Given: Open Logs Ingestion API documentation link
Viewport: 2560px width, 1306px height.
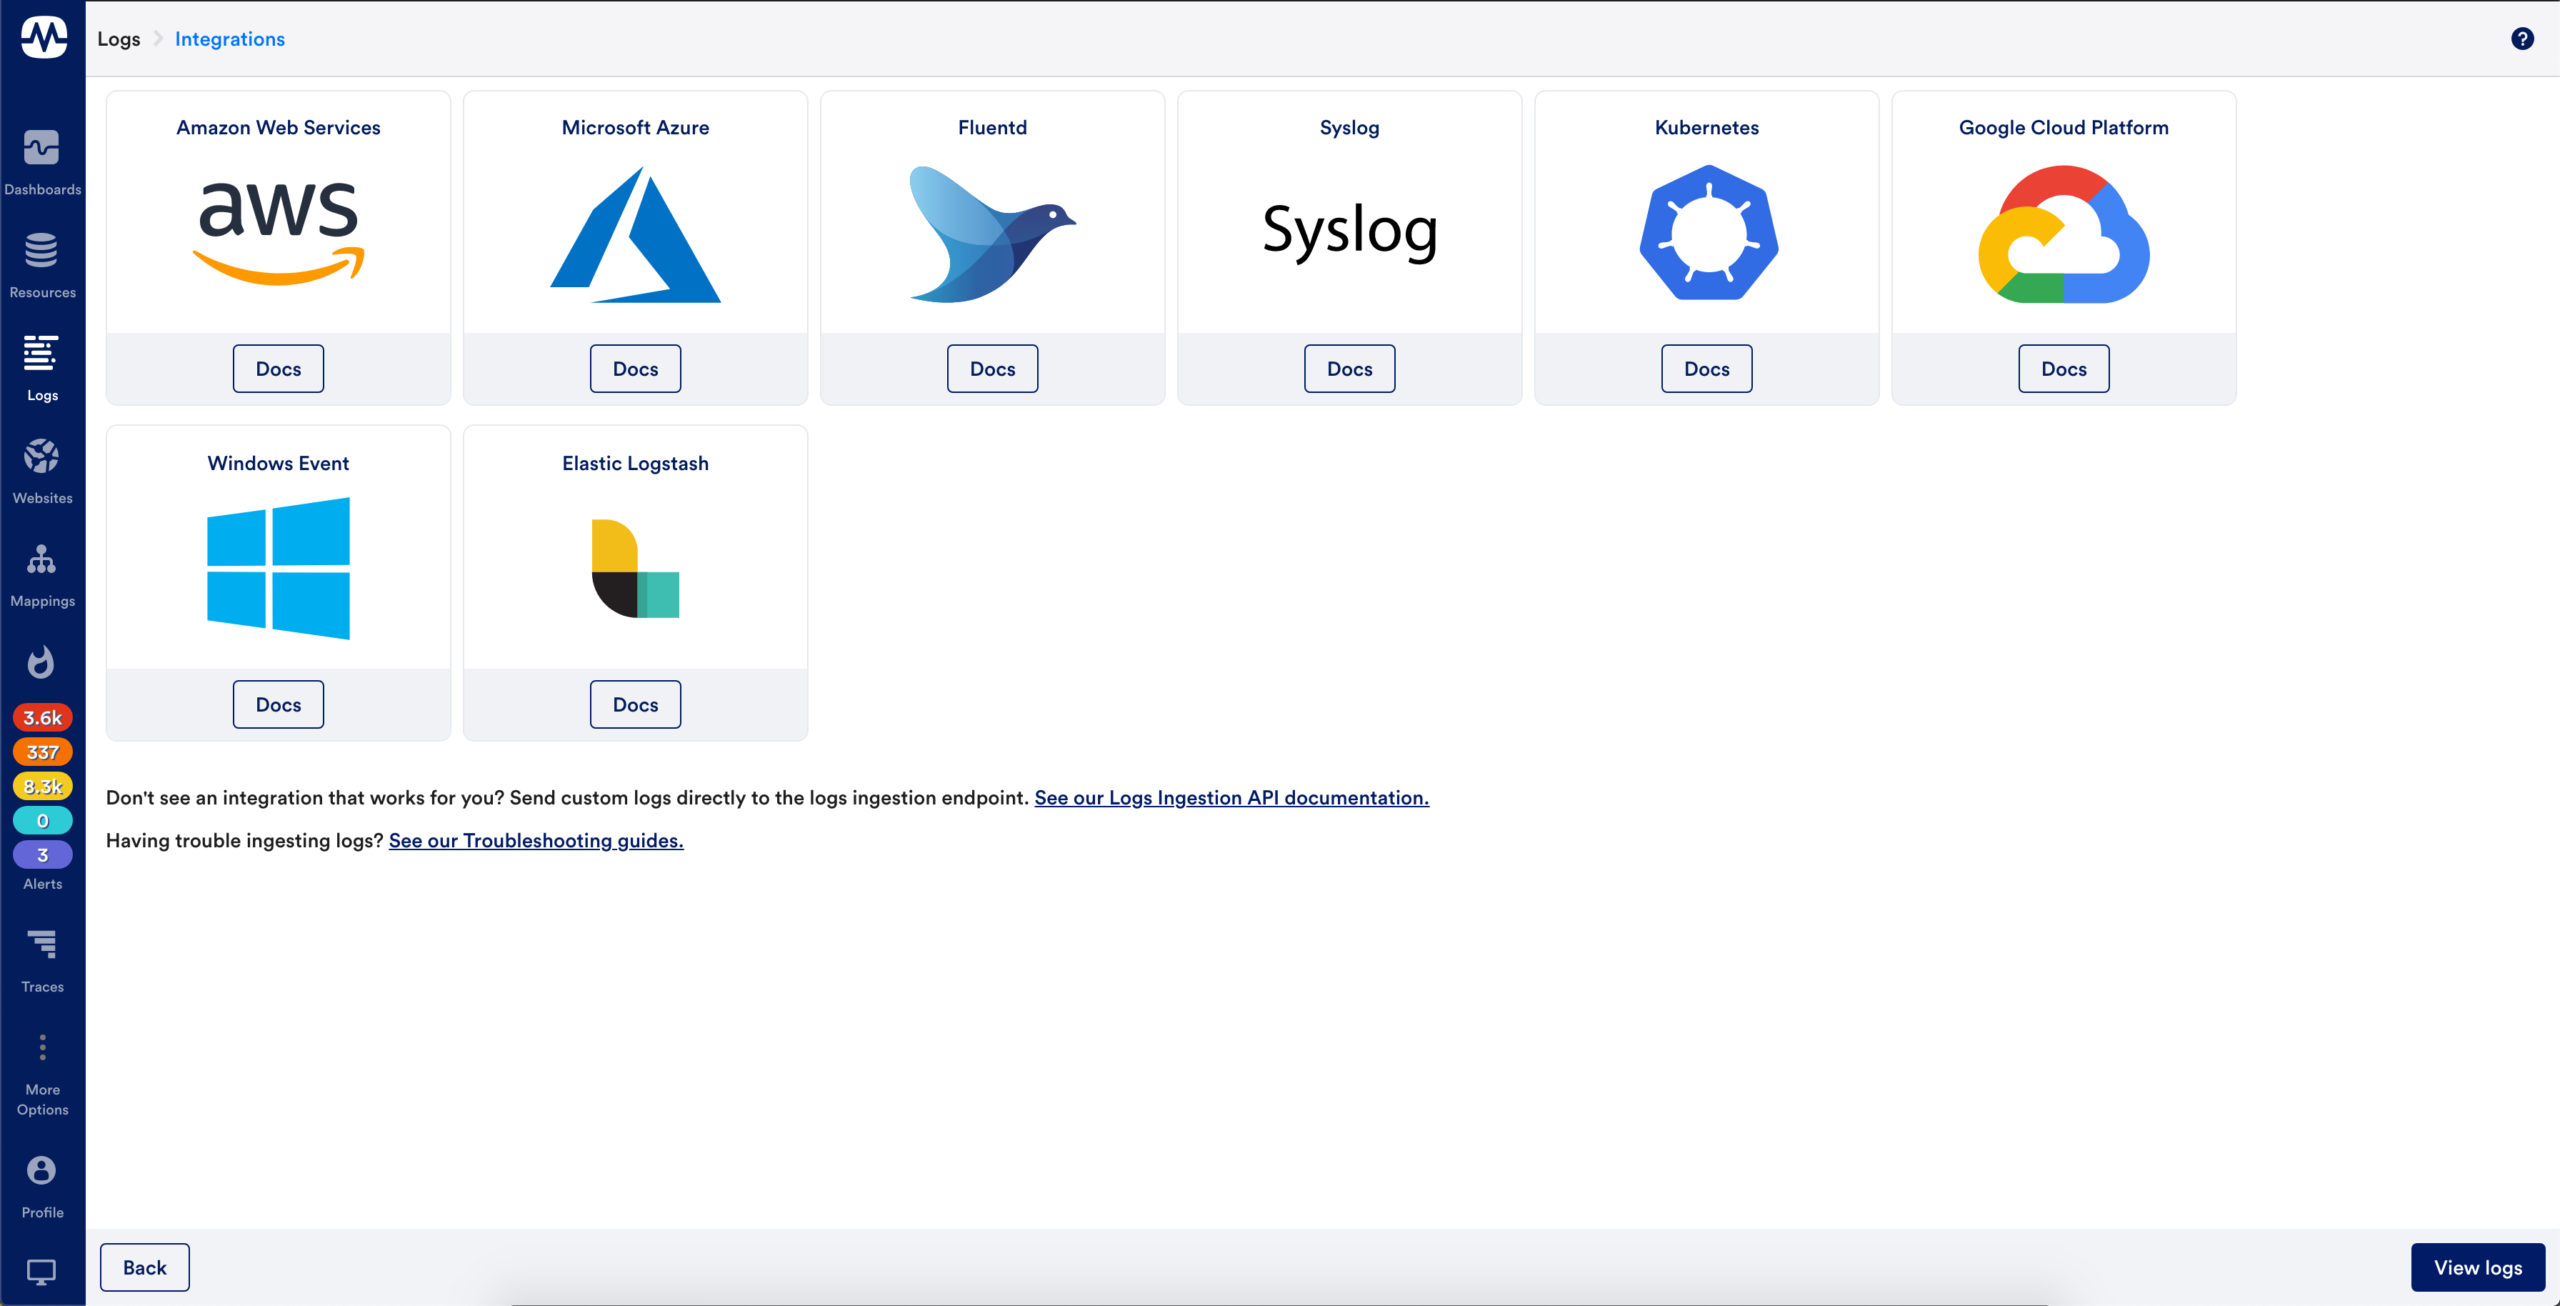Looking at the screenshot, I should tap(1232, 798).
